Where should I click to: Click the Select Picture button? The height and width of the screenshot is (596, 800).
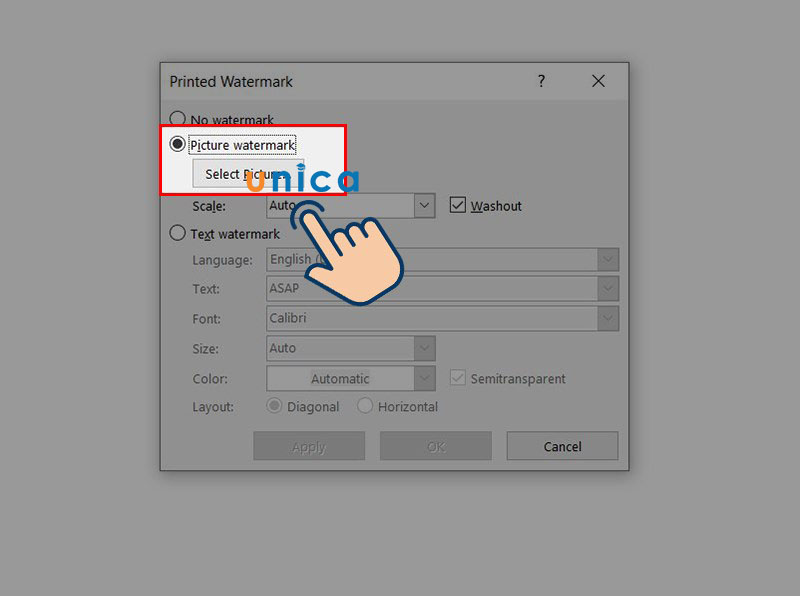pyautogui.click(x=248, y=174)
